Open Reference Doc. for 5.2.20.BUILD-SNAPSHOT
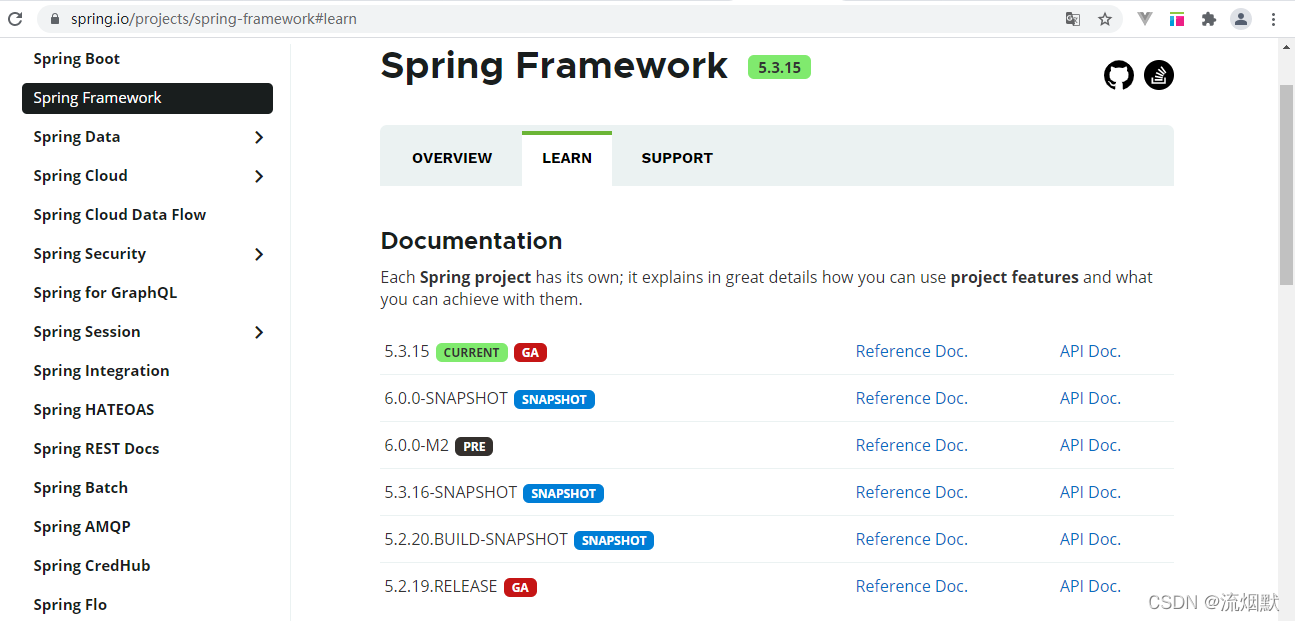 point(911,539)
